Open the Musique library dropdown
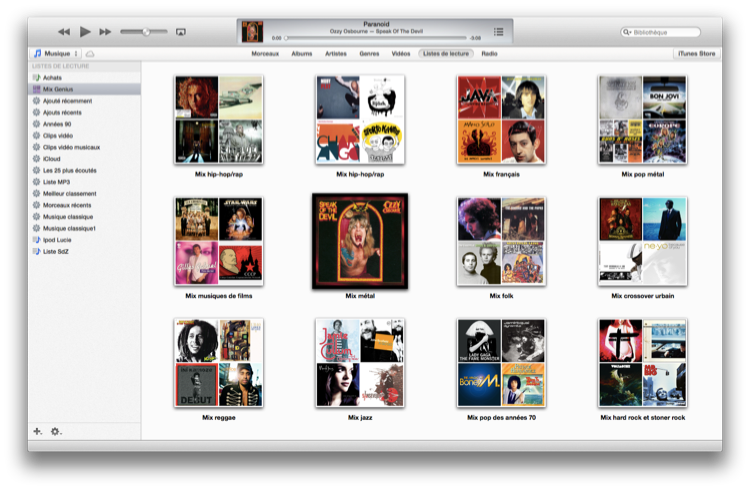750x490 pixels. pyautogui.click(x=55, y=53)
